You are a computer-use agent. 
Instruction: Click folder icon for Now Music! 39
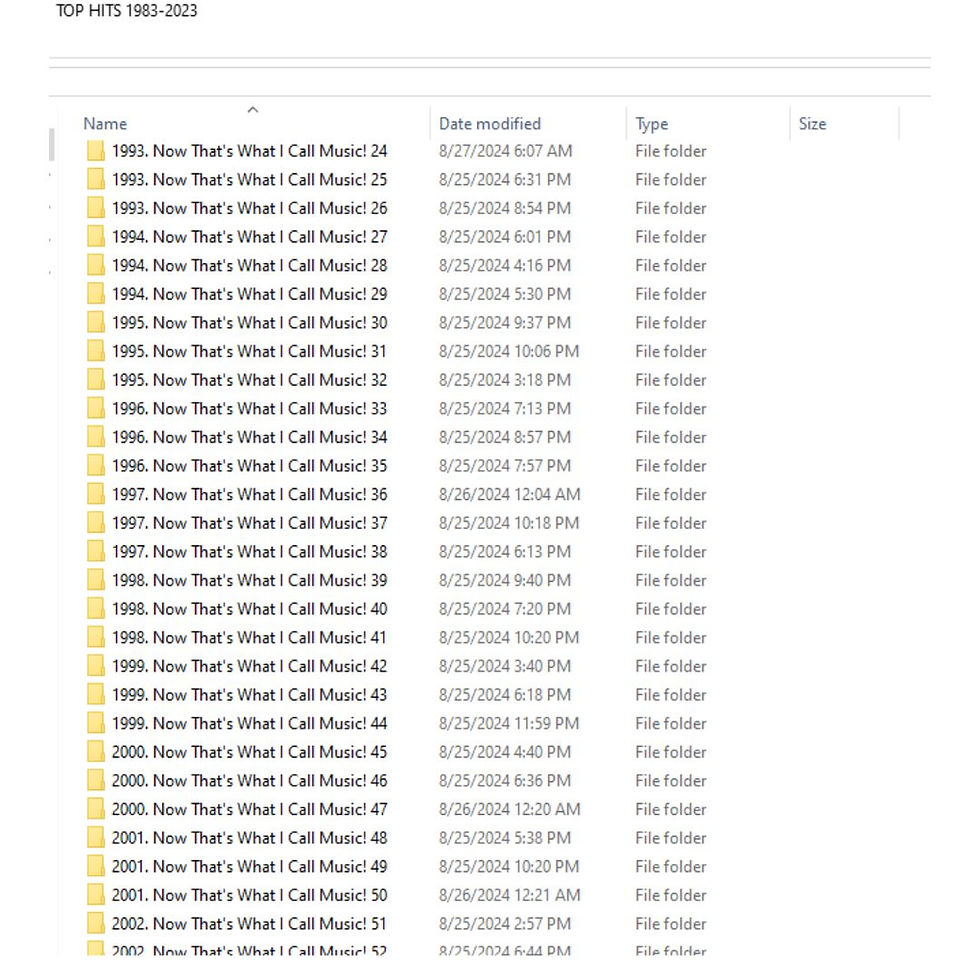coord(96,581)
